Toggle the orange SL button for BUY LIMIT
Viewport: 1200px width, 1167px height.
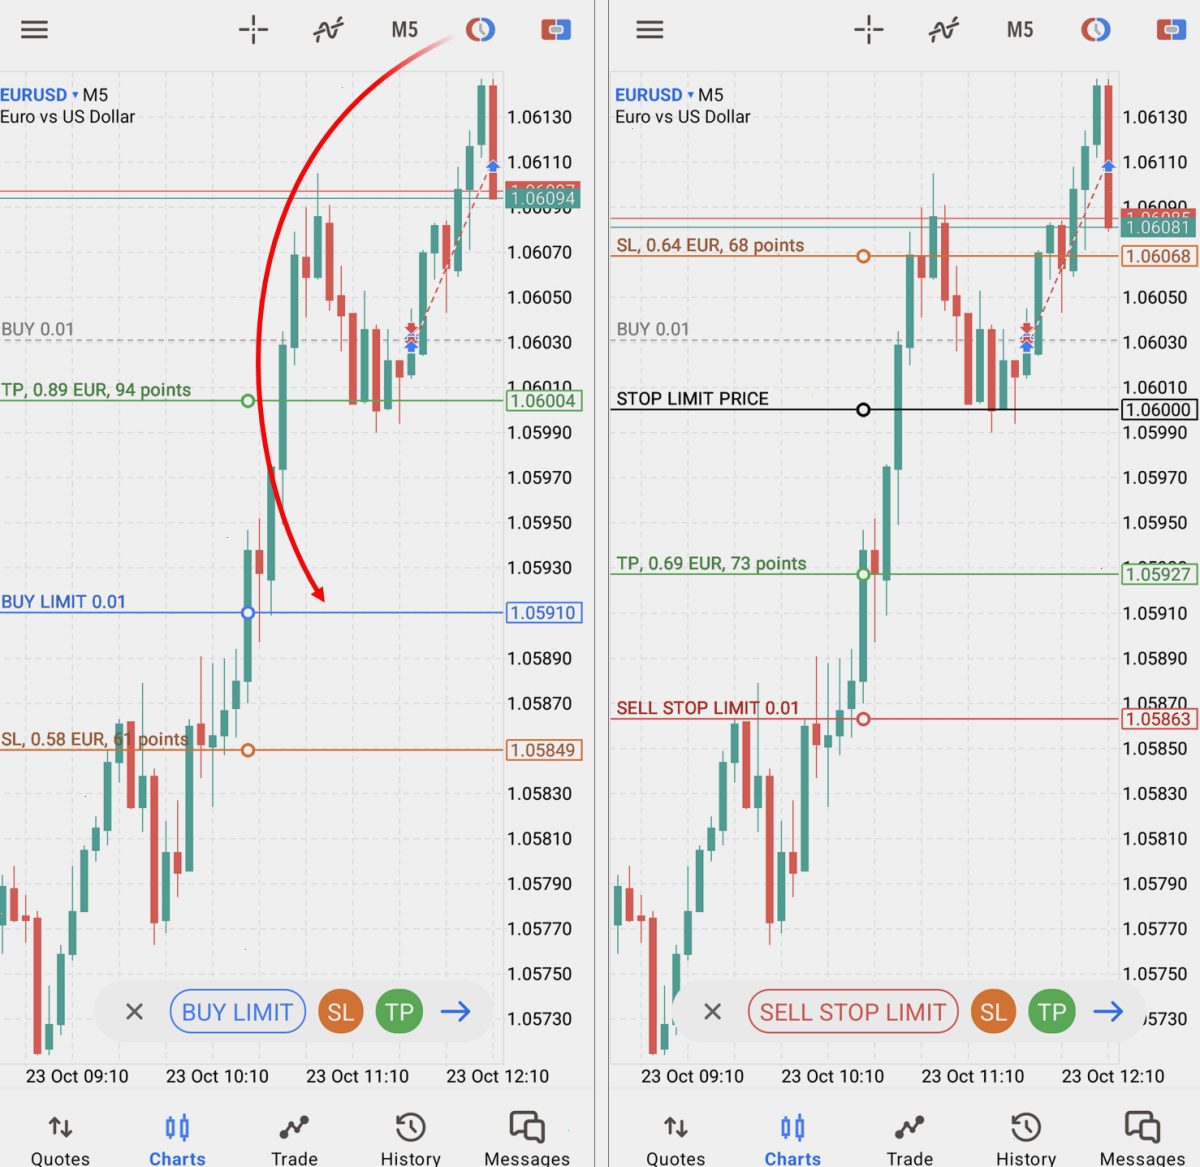[x=340, y=1012]
